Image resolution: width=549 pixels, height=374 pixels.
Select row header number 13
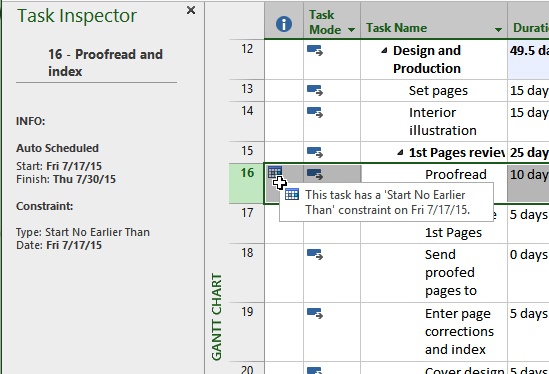[247, 89]
